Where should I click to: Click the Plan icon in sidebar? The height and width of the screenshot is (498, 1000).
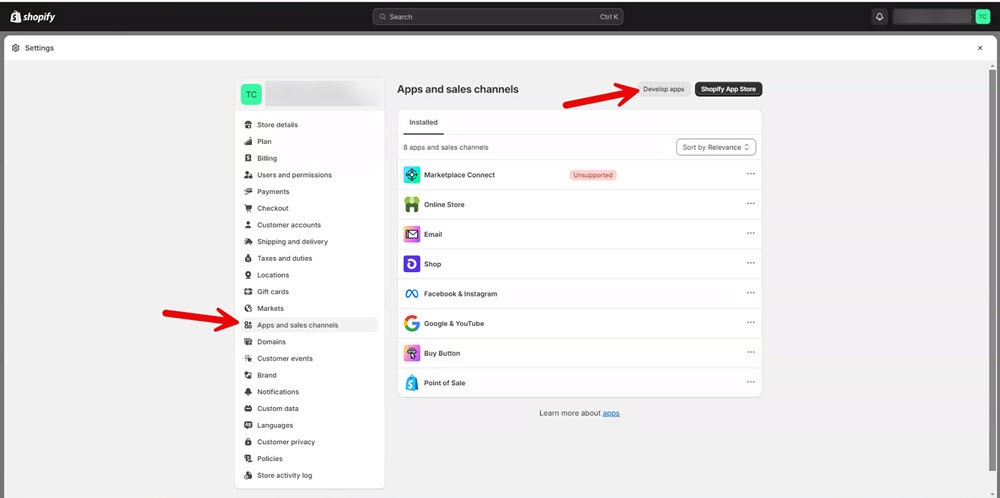pos(249,142)
